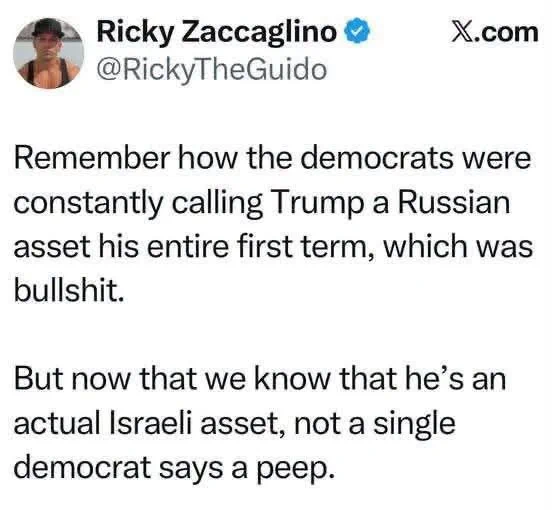Click the word "know" in second paragraph
Screen dimensions: 552x510
coord(293,378)
